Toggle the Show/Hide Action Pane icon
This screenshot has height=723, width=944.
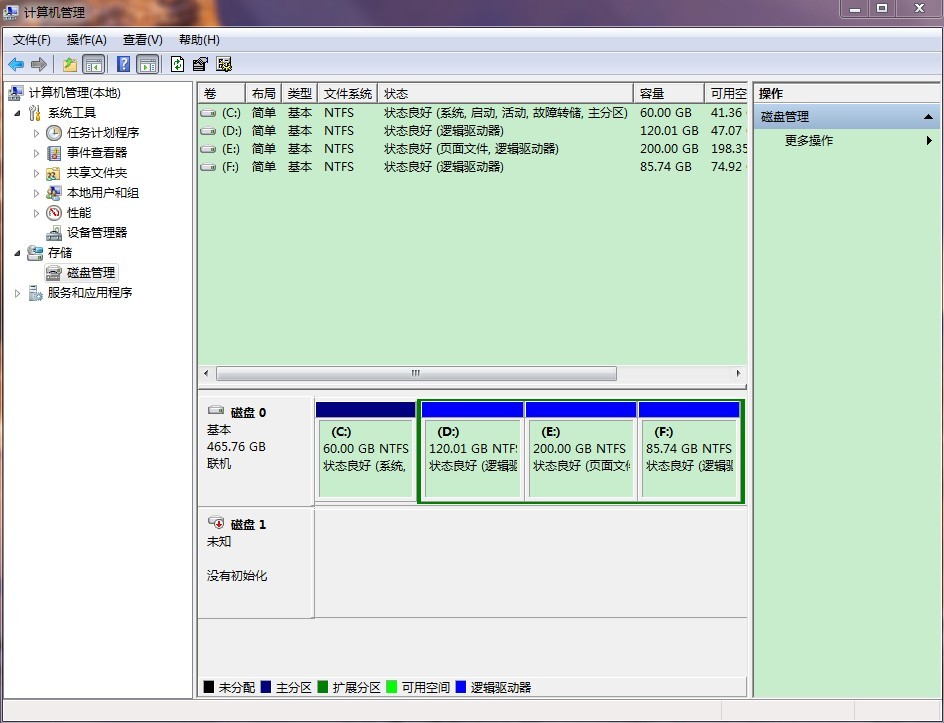pos(148,64)
